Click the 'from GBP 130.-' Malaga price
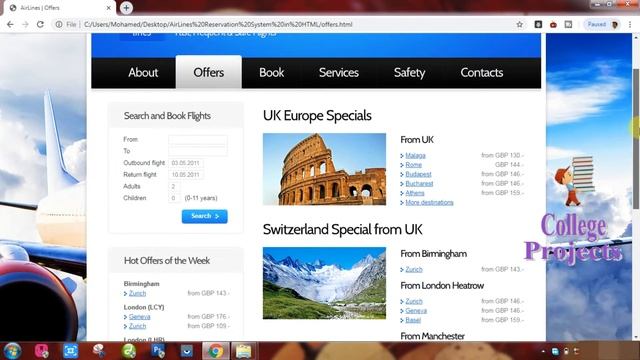This screenshot has height=360, width=640. [502, 156]
